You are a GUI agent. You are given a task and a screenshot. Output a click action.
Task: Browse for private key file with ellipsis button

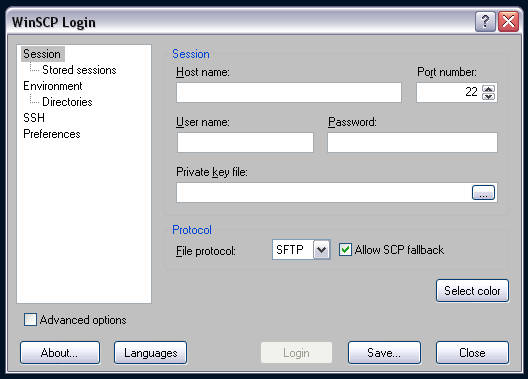click(483, 193)
